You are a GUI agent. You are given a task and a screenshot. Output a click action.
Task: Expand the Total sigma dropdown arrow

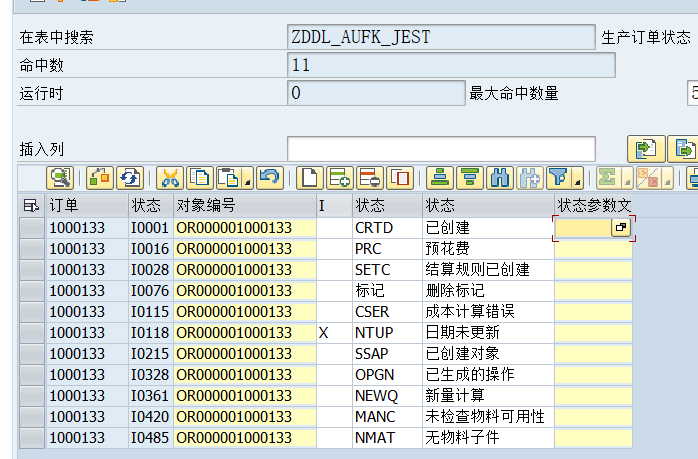tap(627, 179)
